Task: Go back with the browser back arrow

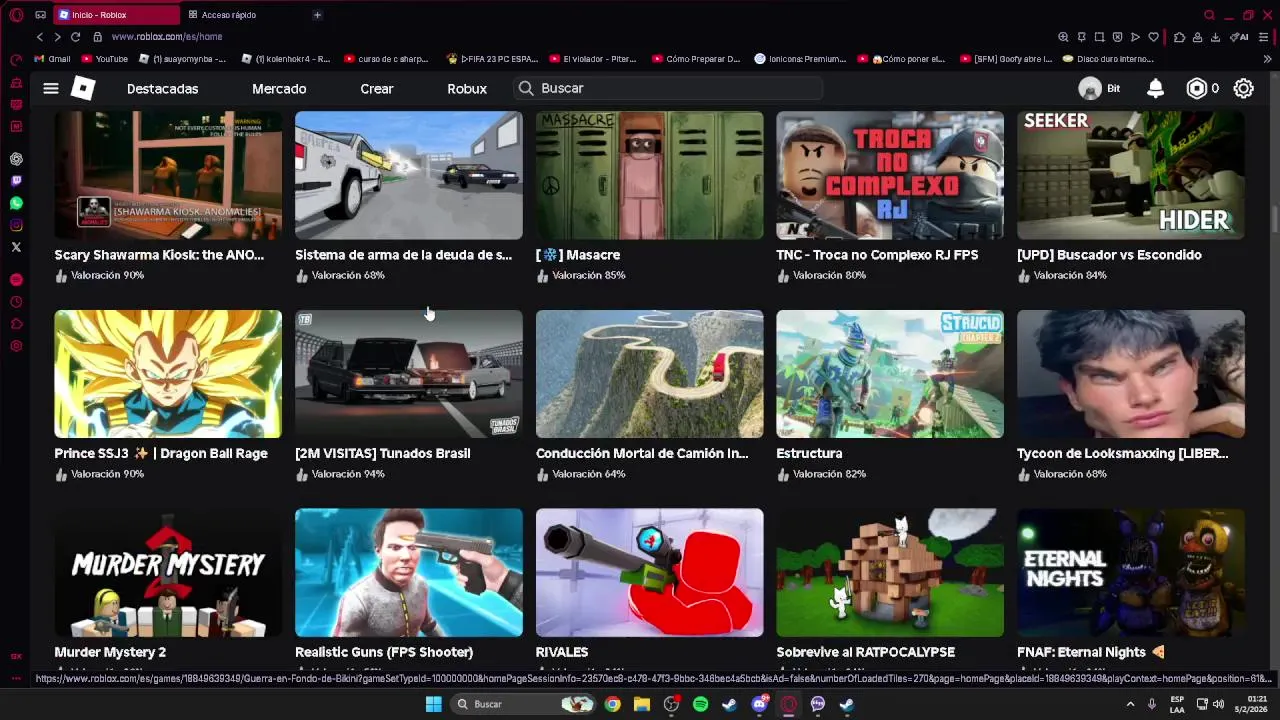Action: click(x=40, y=37)
